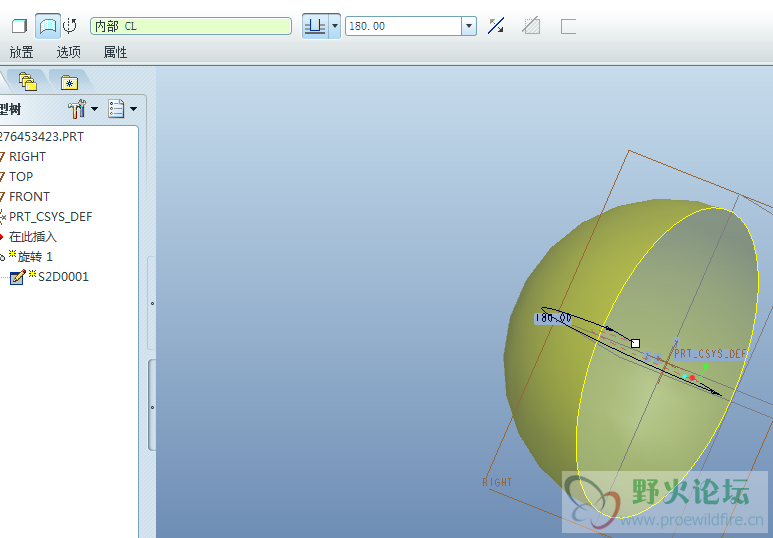Click the 内部 CL axis collector field
Screen dimensions: 773x538
pyautogui.click(x=191, y=26)
